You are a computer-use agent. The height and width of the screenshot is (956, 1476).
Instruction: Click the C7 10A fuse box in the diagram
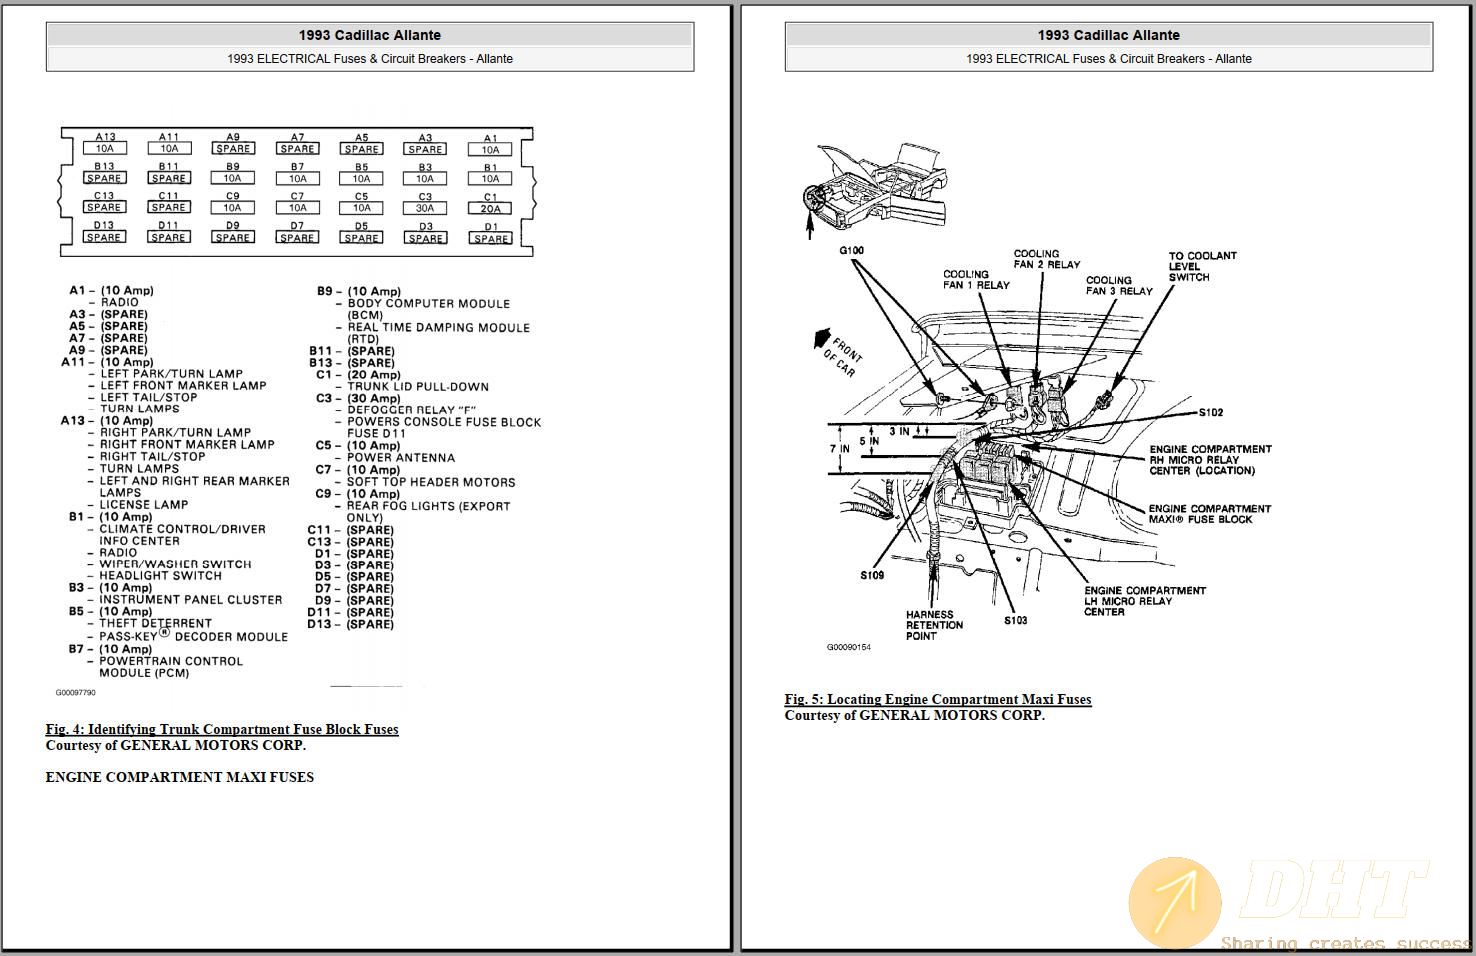[297, 208]
